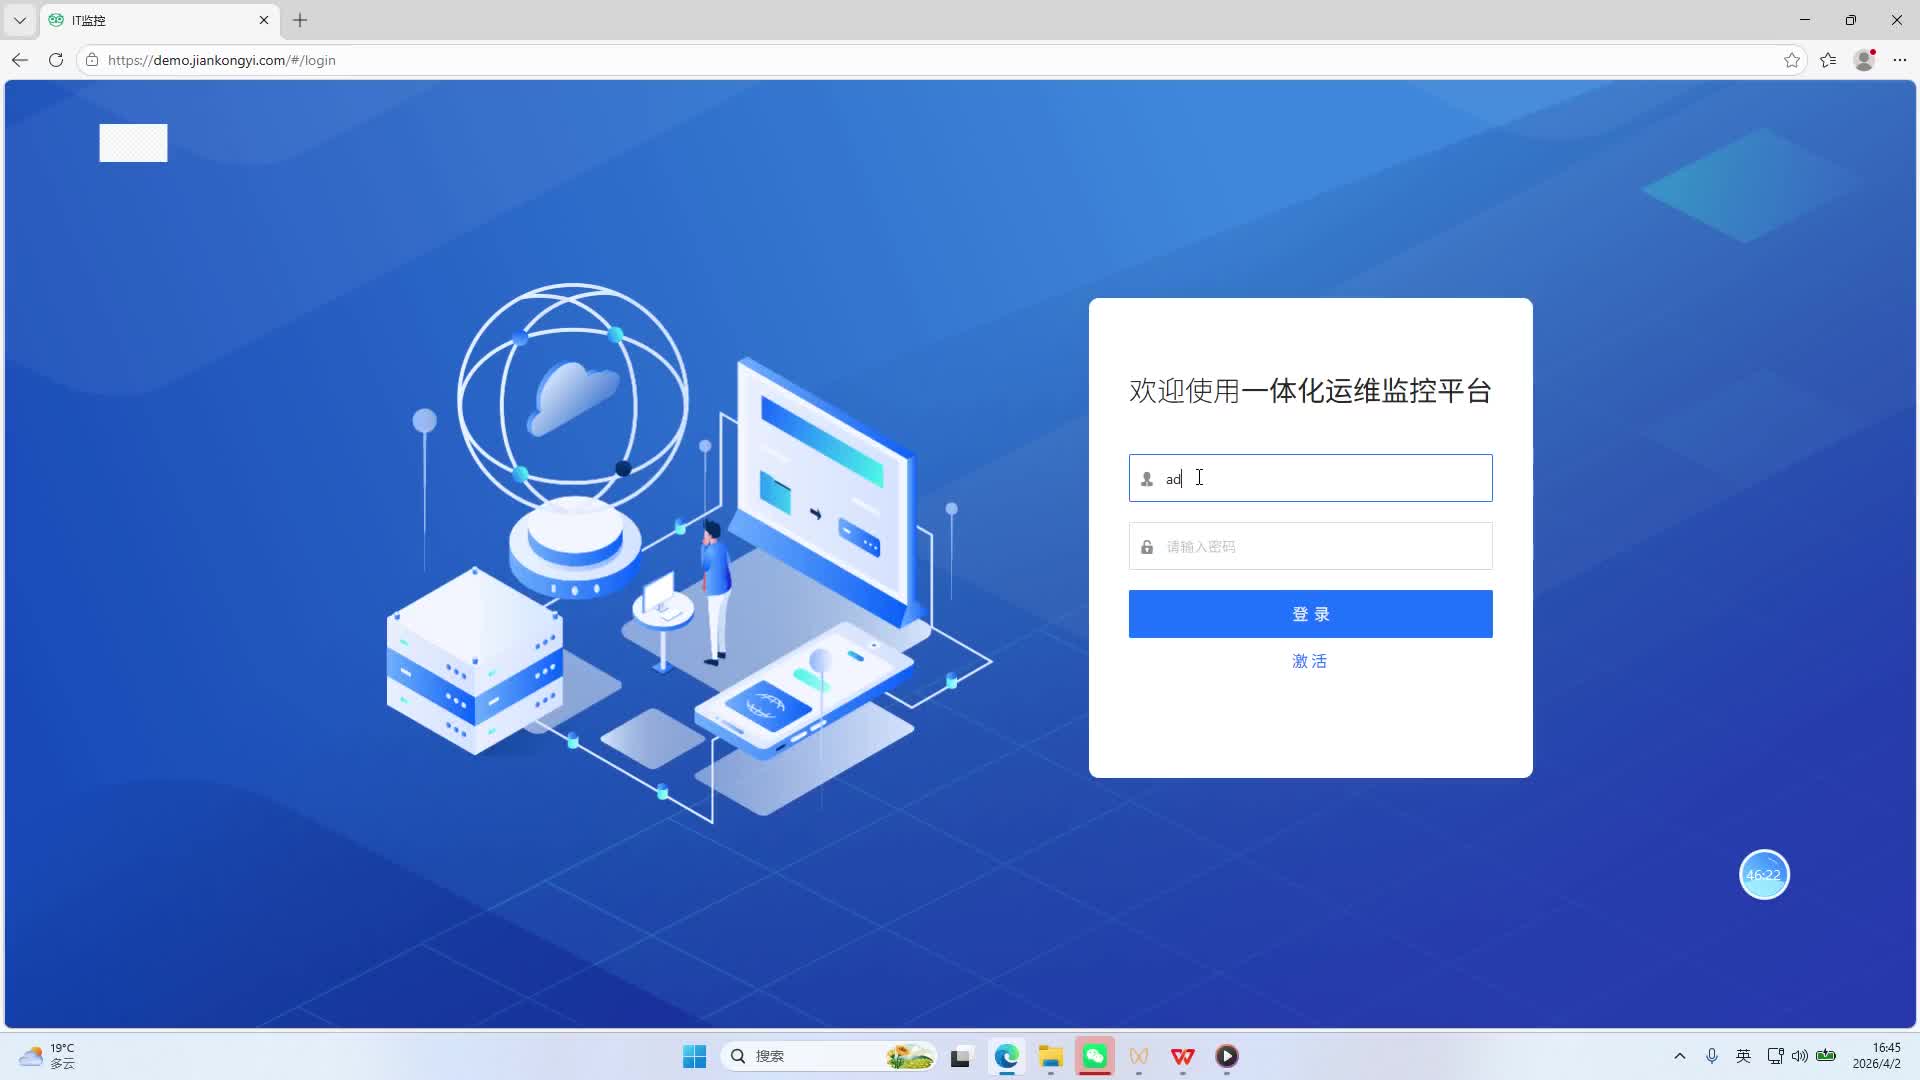
Task: Close the IT监控 tab
Action: point(264,20)
